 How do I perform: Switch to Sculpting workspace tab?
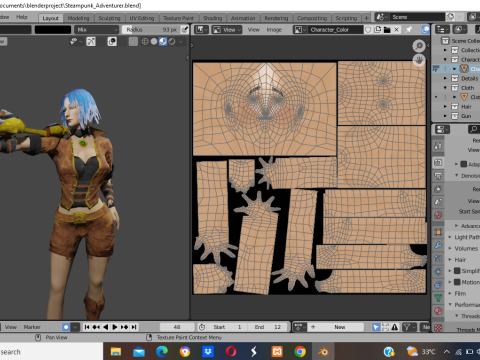109,18
